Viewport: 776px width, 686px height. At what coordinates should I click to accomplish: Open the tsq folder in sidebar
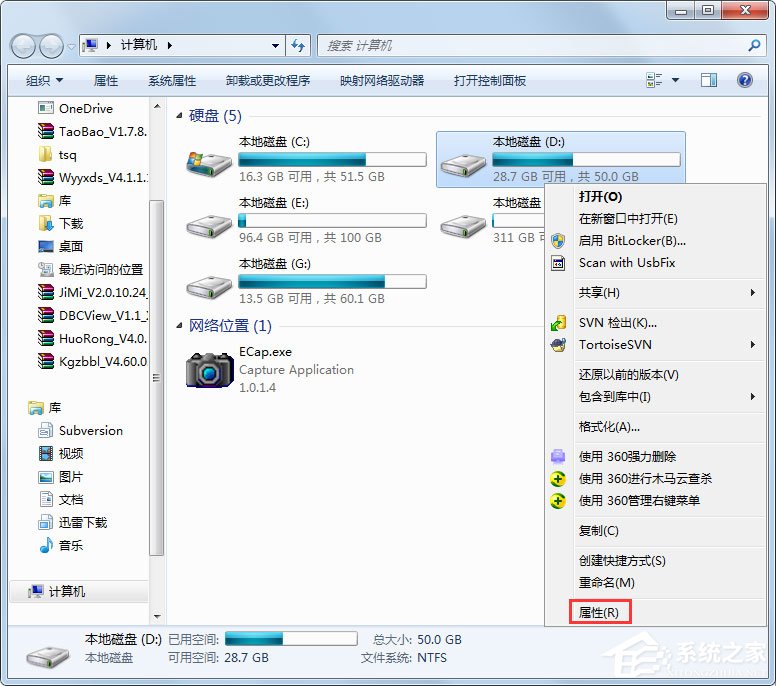coord(57,154)
